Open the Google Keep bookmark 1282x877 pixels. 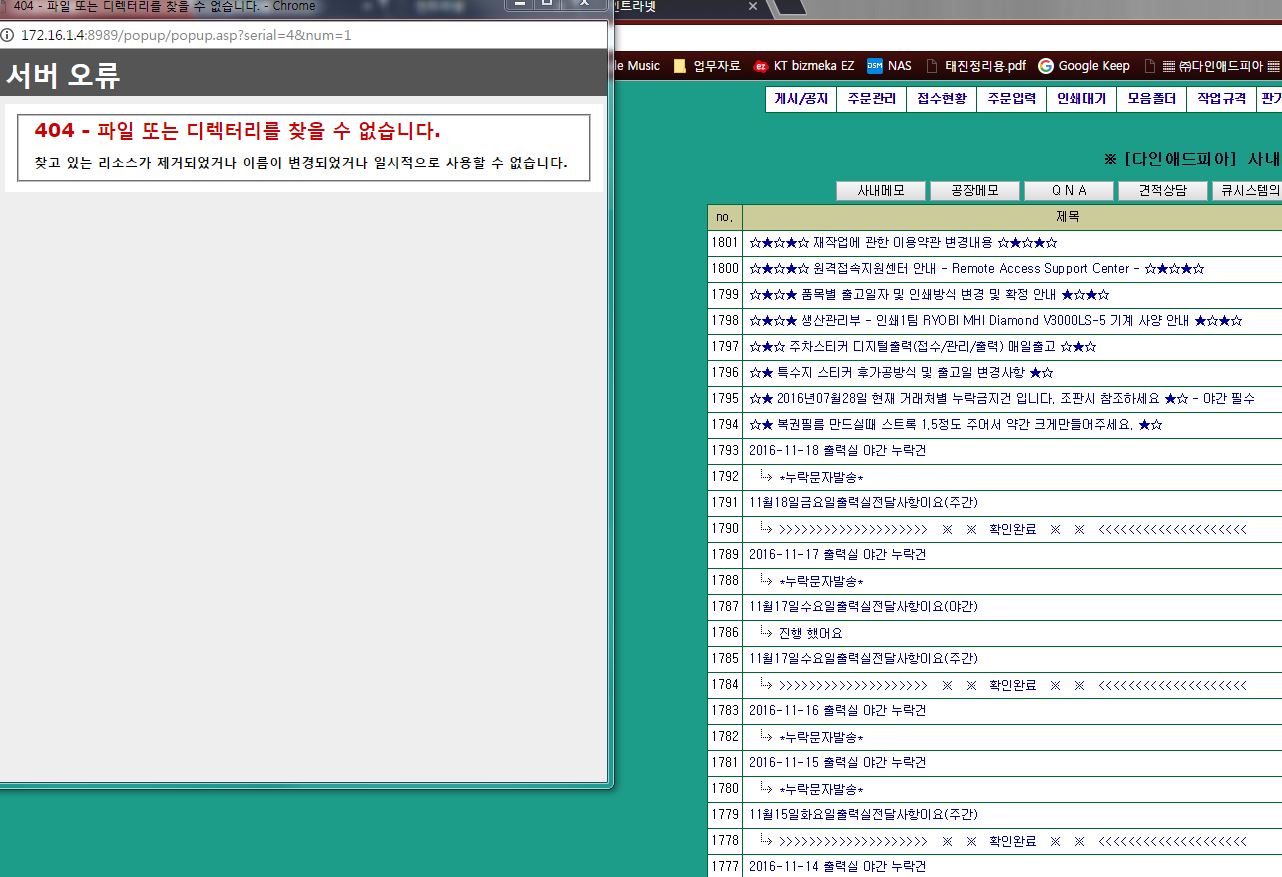[1084, 66]
